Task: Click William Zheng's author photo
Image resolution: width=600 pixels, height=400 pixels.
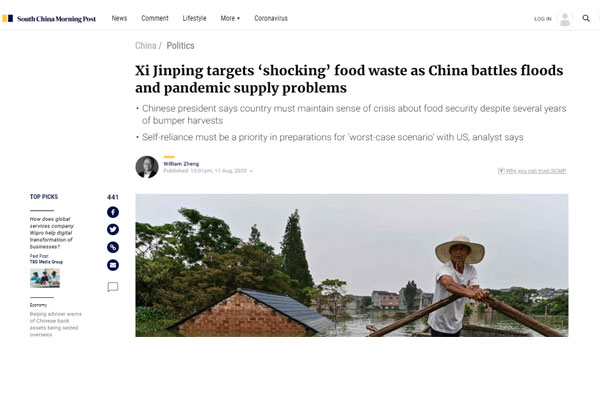Action: (147, 167)
